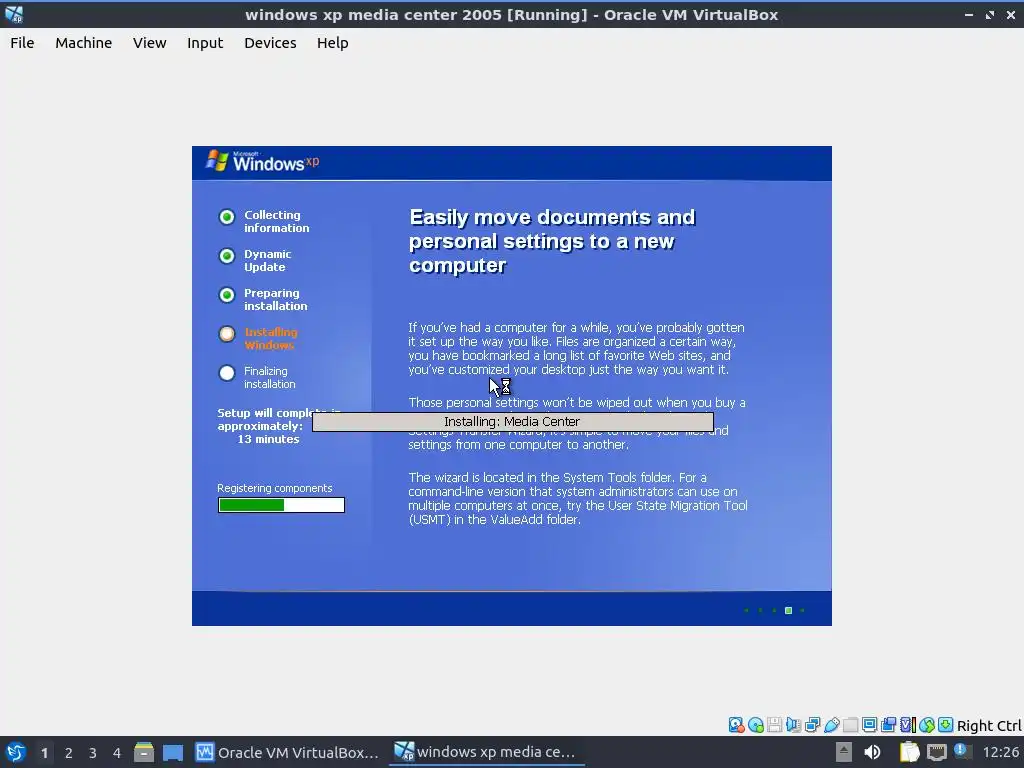Switch to workspace 1
Viewport: 1024px width, 768px height.
(x=44, y=753)
